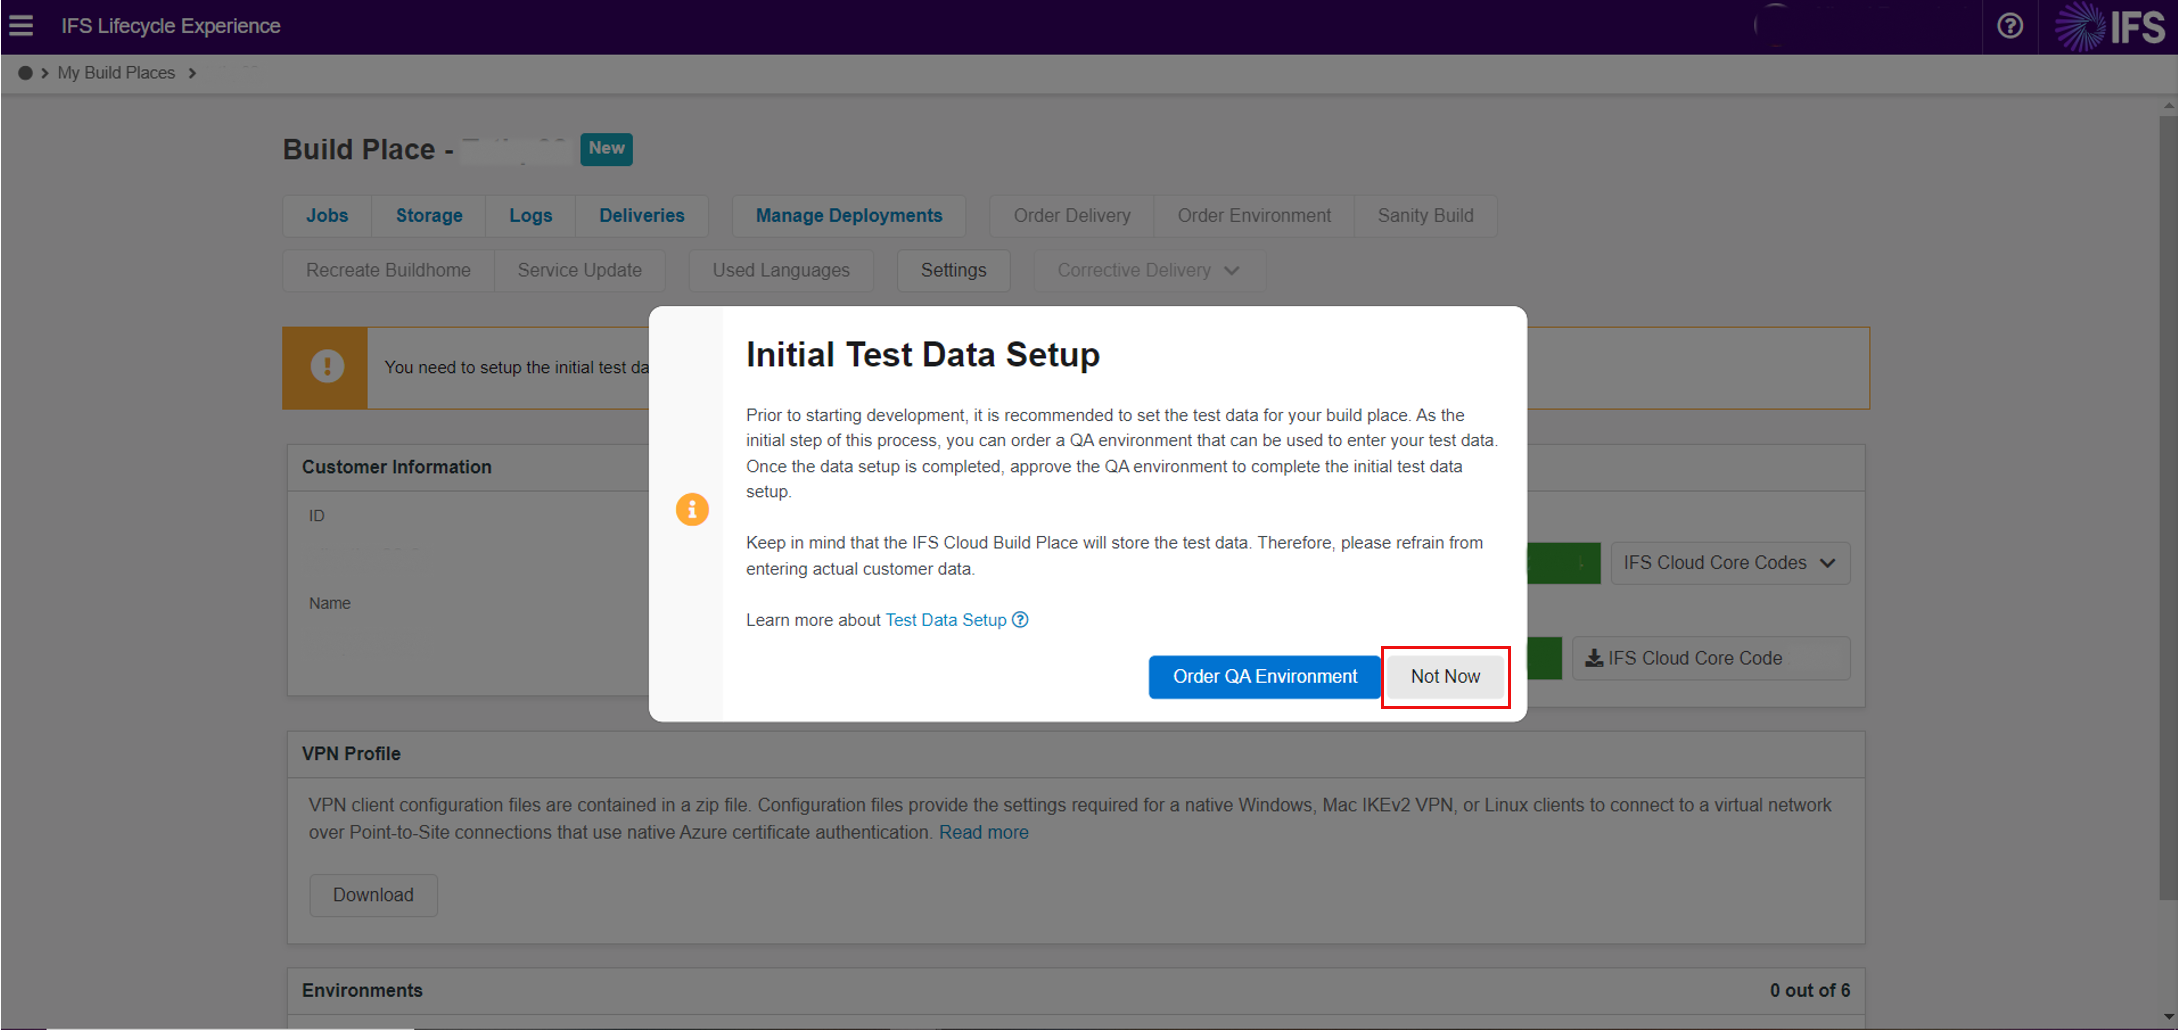Click the home dot breadcrumb icon
Screen dimensions: 2178x1030
click(x=25, y=73)
